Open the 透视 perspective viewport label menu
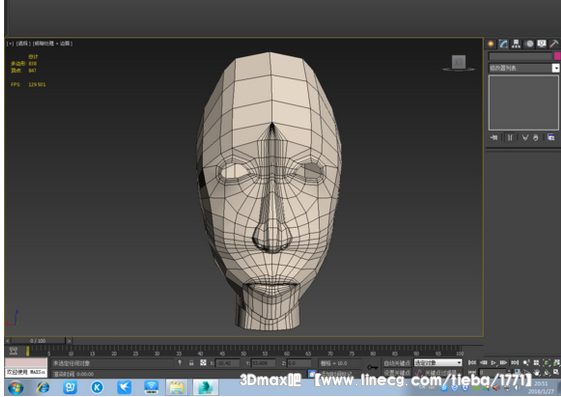 click(x=23, y=44)
